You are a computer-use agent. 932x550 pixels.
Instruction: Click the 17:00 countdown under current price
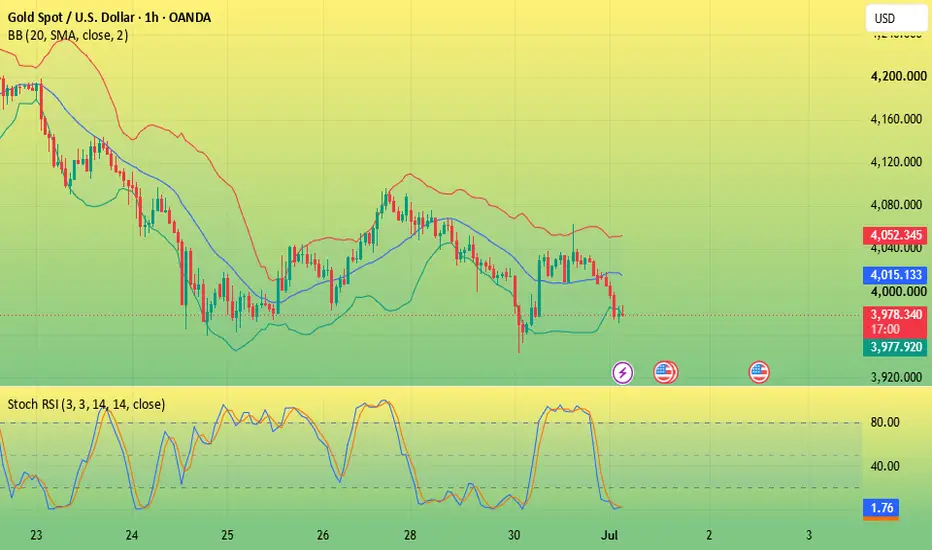pyautogui.click(x=885, y=329)
